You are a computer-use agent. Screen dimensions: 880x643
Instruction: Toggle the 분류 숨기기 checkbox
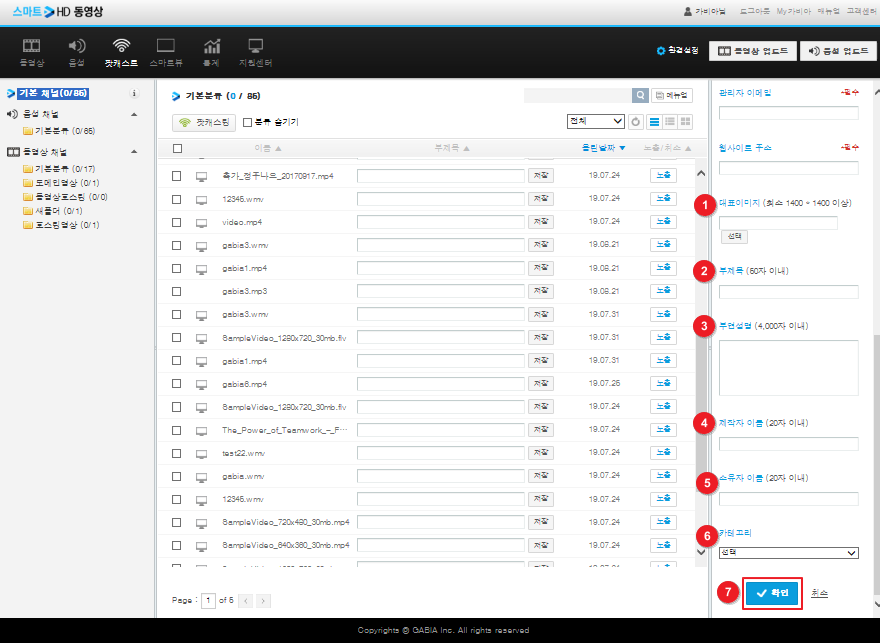point(248,123)
